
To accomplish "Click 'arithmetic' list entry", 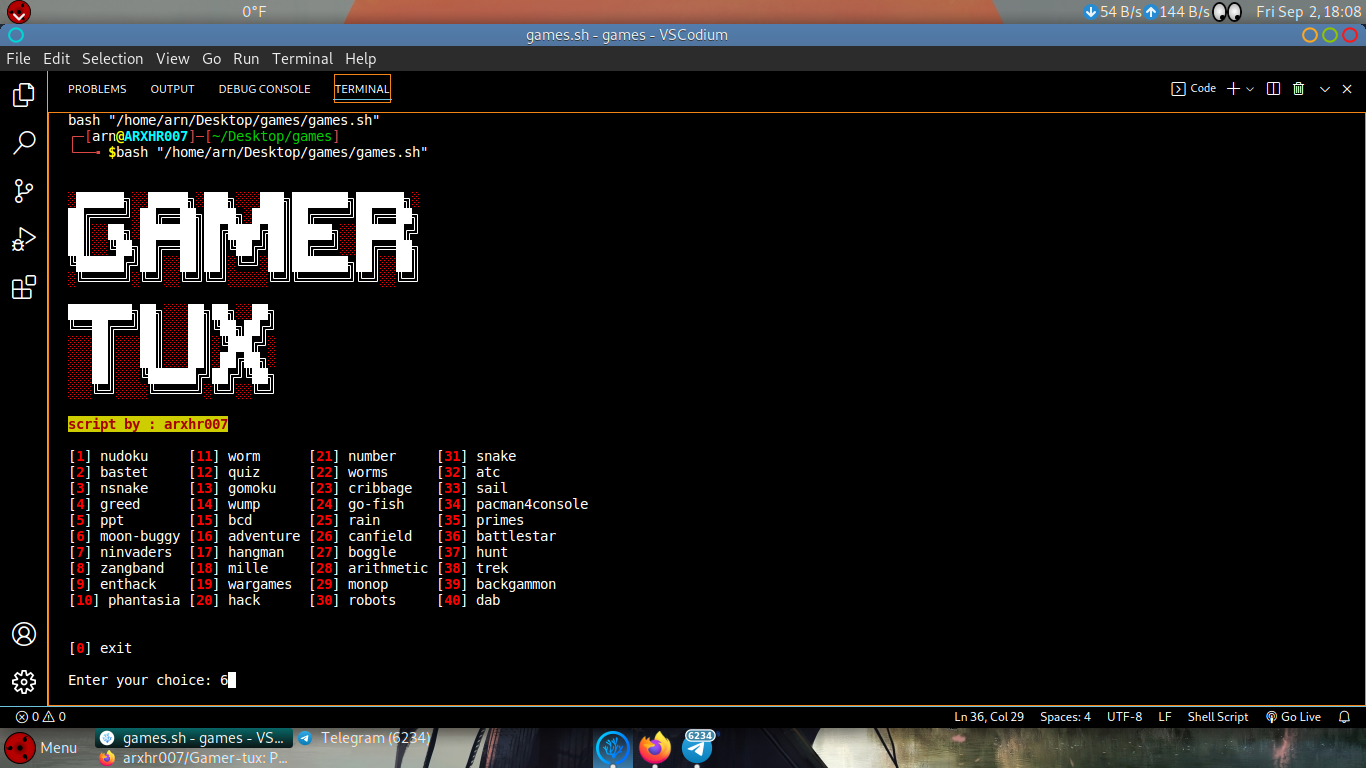I will pos(388,568).
